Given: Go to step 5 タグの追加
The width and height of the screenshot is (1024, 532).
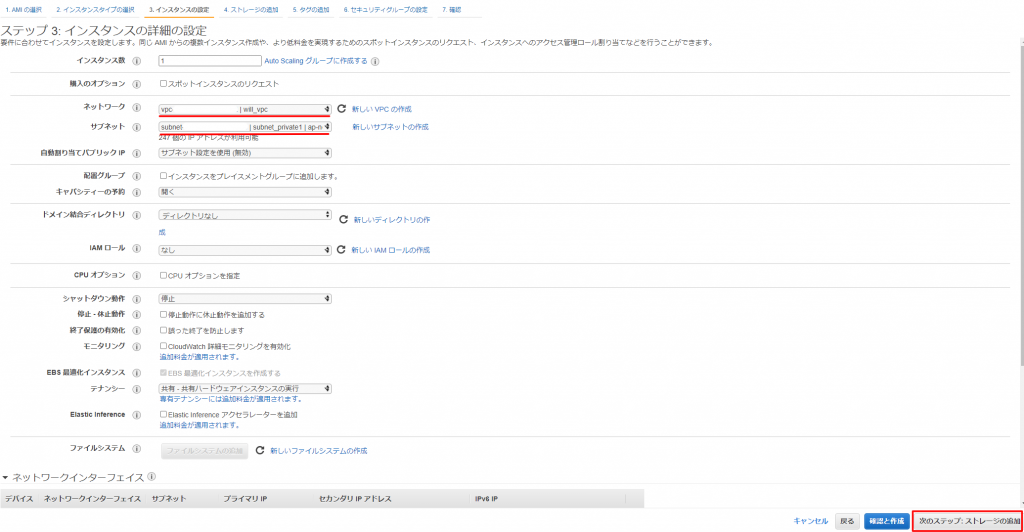Looking at the screenshot, I should [311, 10].
